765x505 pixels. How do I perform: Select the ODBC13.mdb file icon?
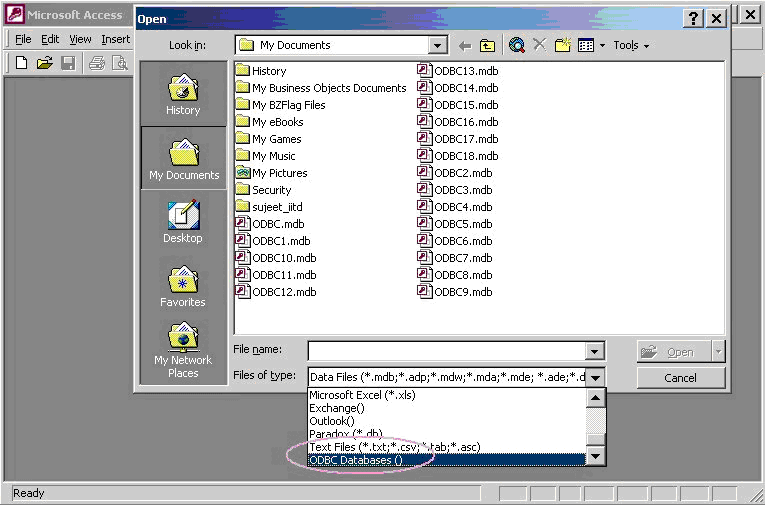(424, 70)
